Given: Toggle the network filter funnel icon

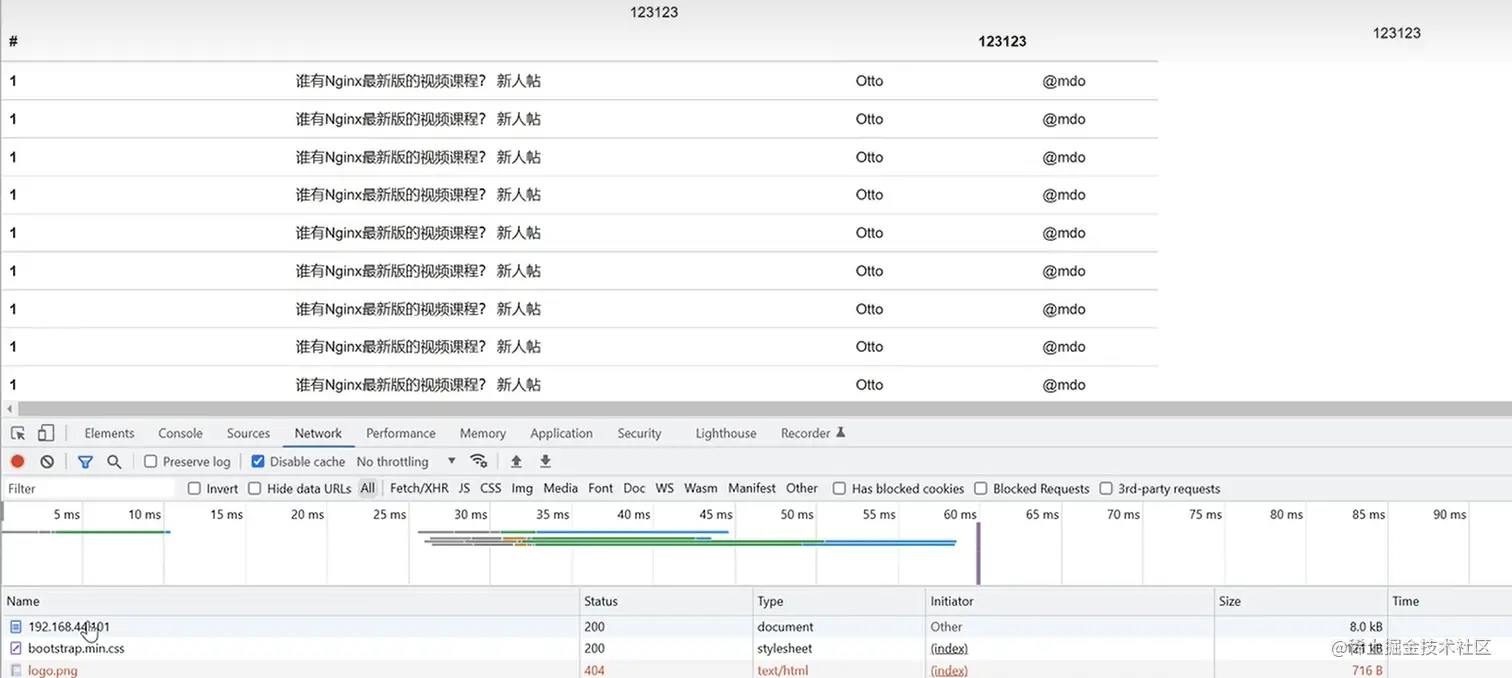Looking at the screenshot, I should pos(85,461).
